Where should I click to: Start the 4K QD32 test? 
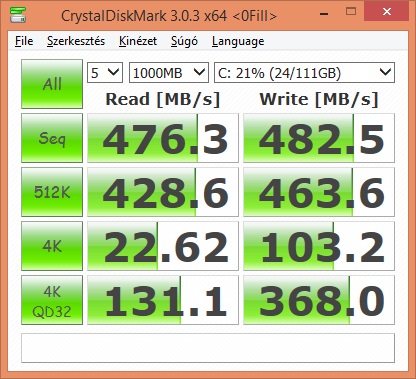click(52, 300)
